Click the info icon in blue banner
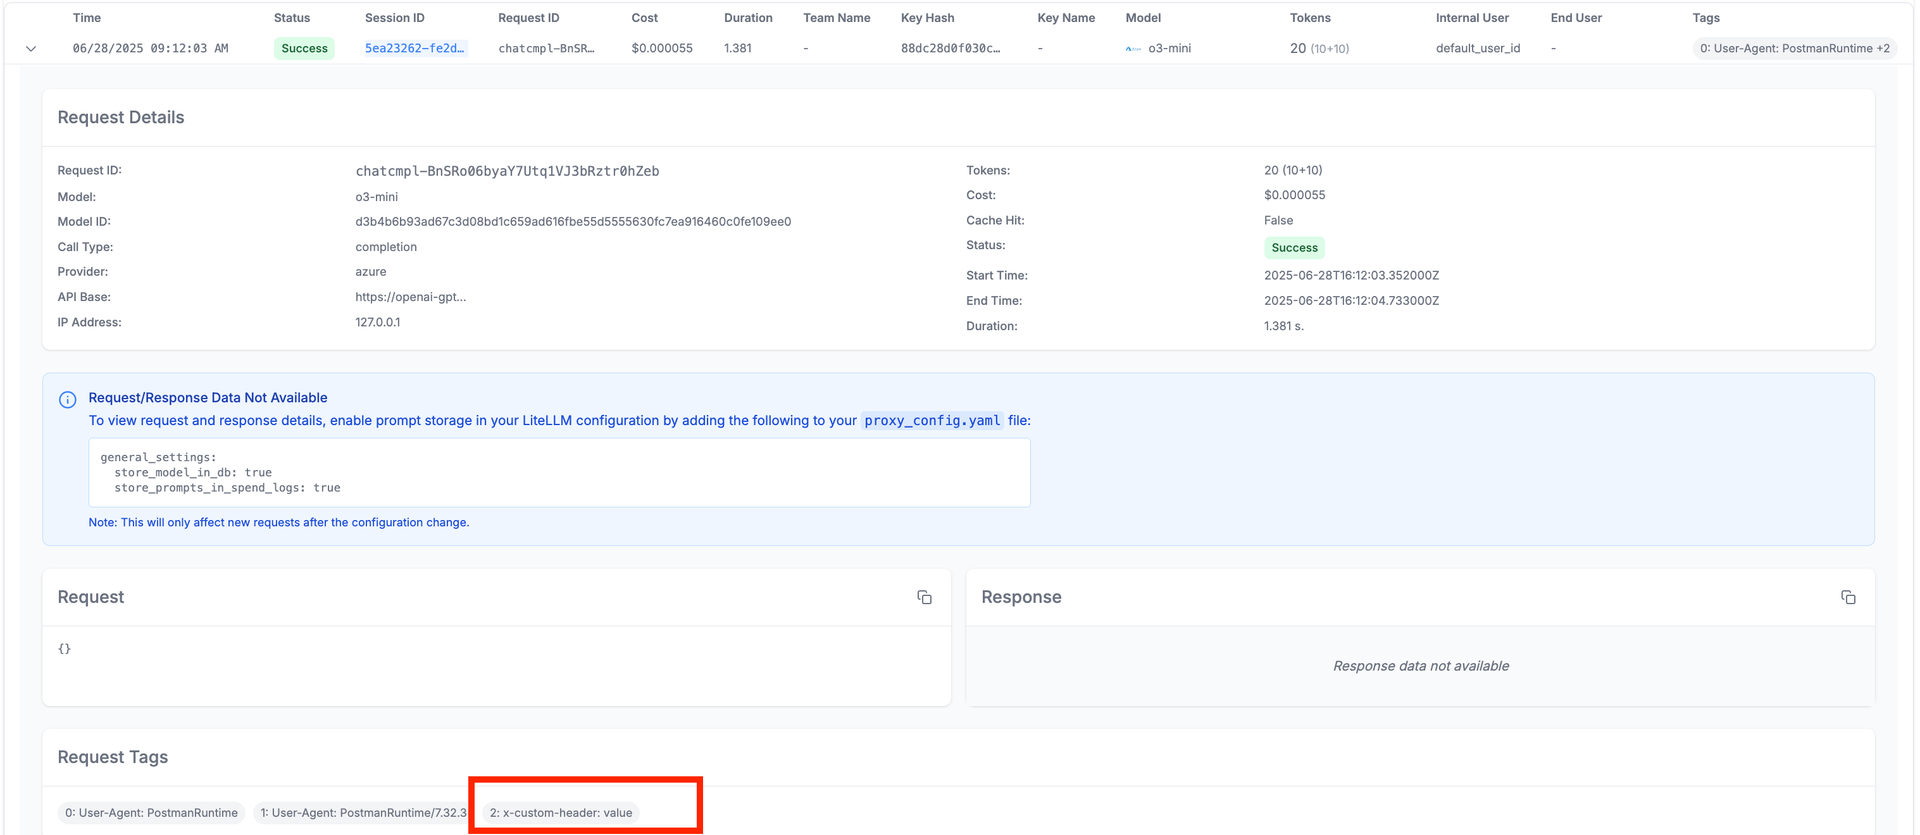This screenshot has height=835, width=1920. (x=67, y=400)
